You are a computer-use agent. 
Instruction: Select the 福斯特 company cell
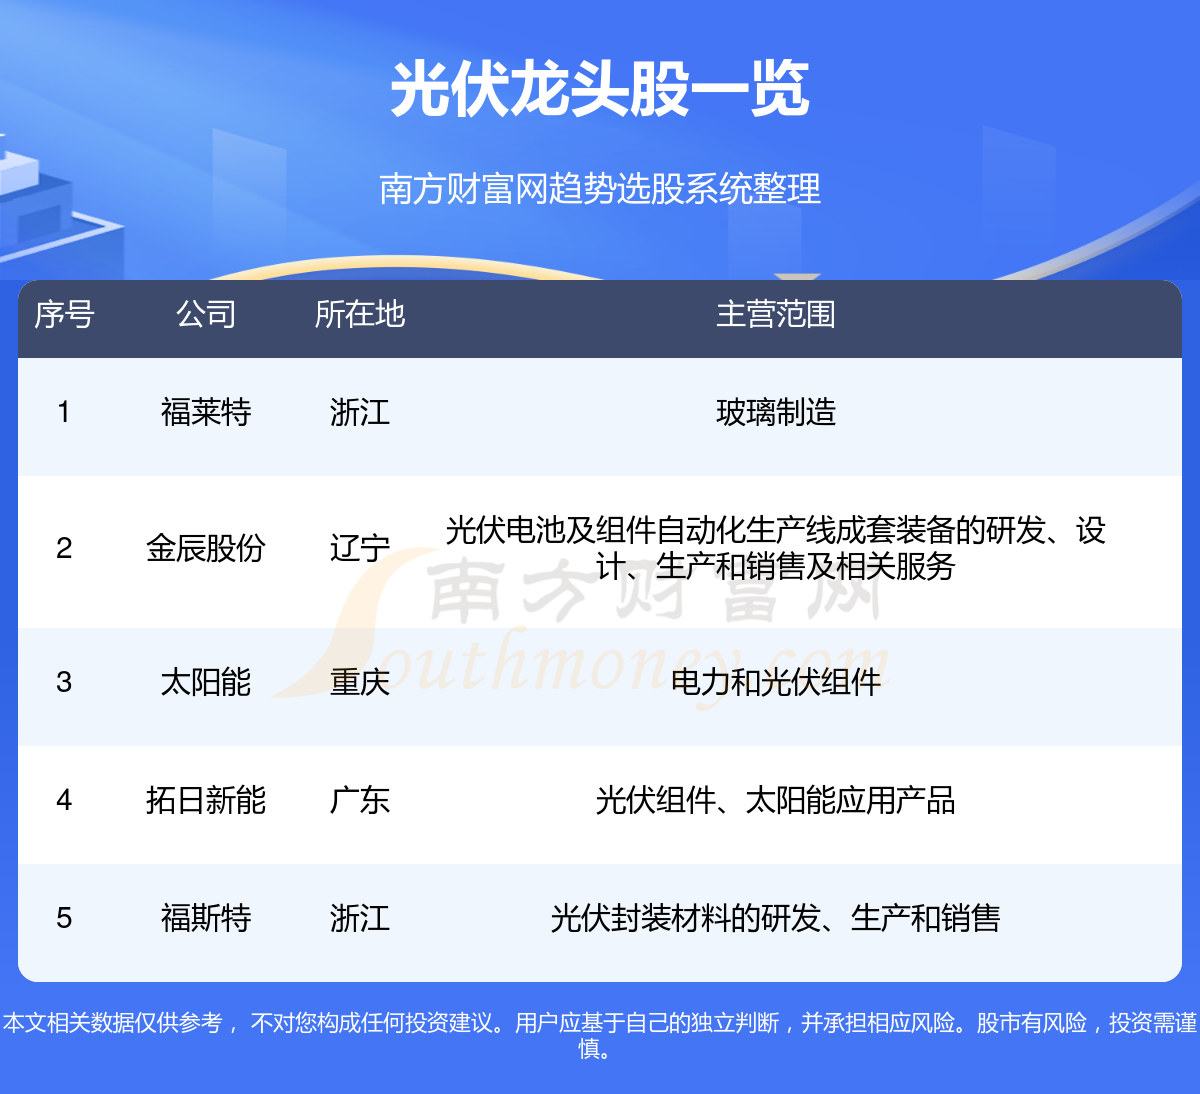point(206,918)
